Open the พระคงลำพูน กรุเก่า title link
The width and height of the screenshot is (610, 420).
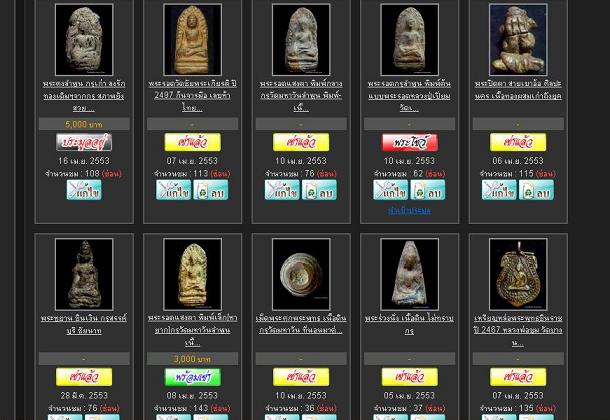(x=84, y=96)
